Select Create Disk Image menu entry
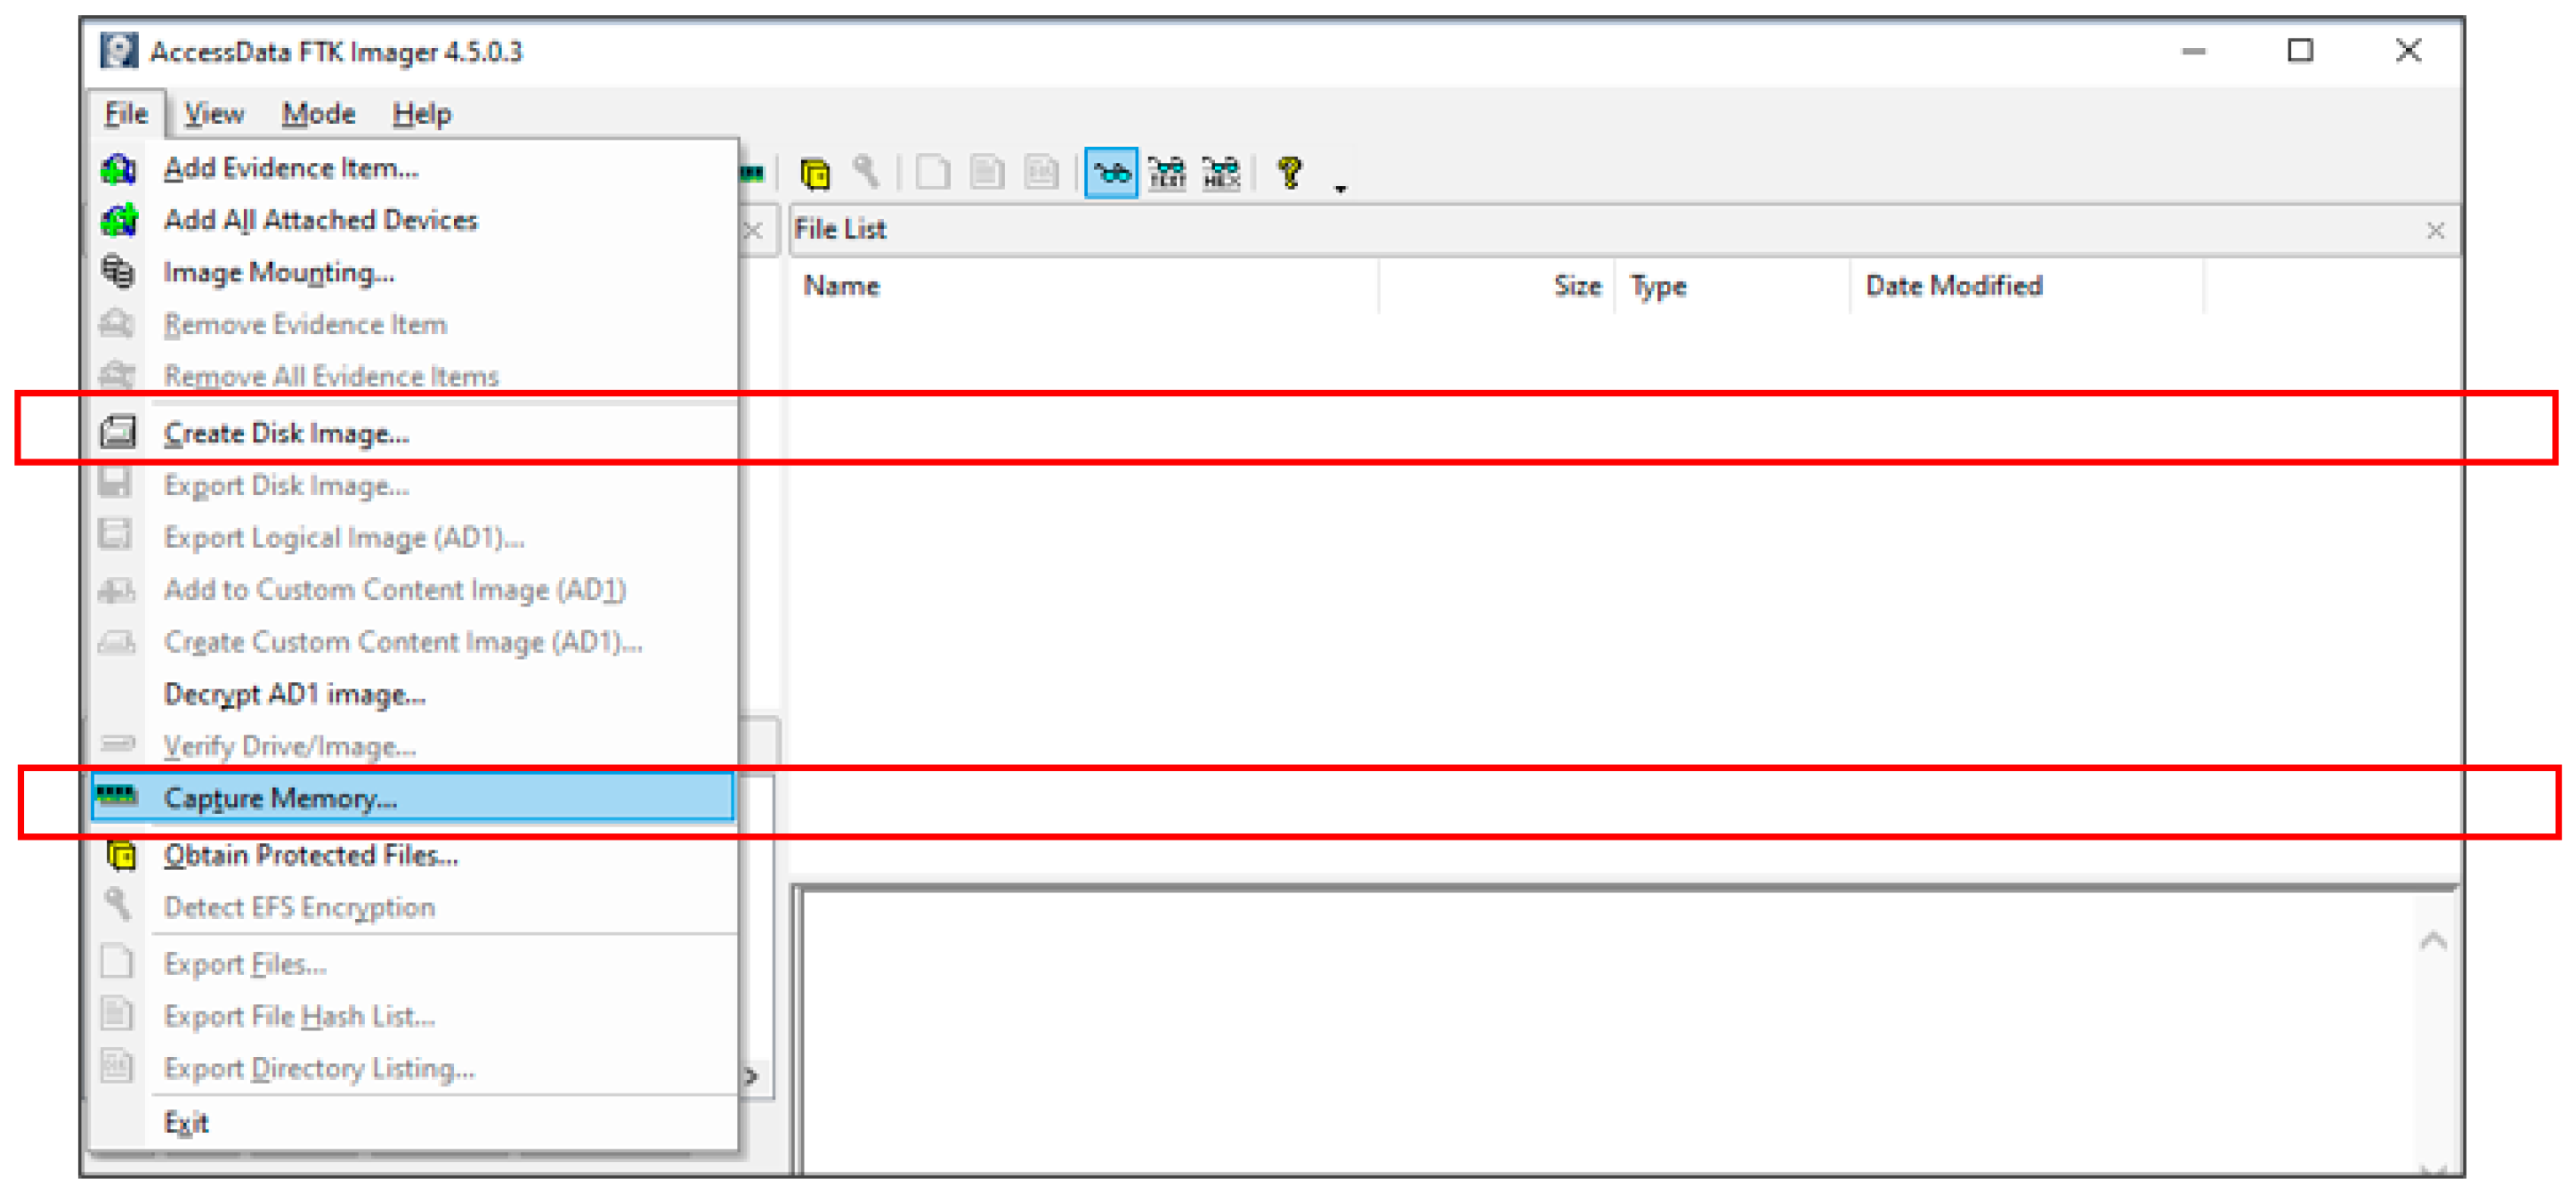Image resolution: width=2576 pixels, height=1195 pixels. point(287,433)
